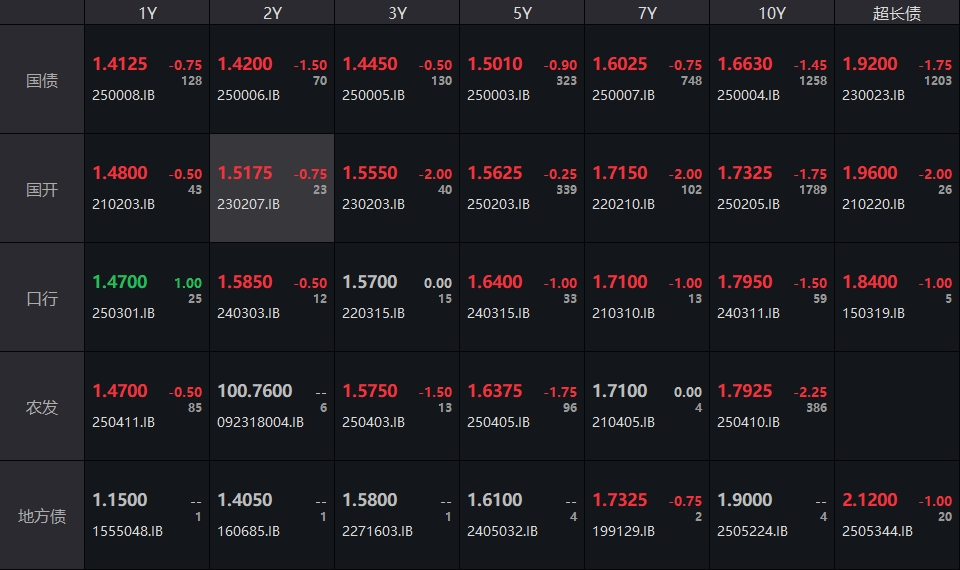Select the 5Y column header

522,12
